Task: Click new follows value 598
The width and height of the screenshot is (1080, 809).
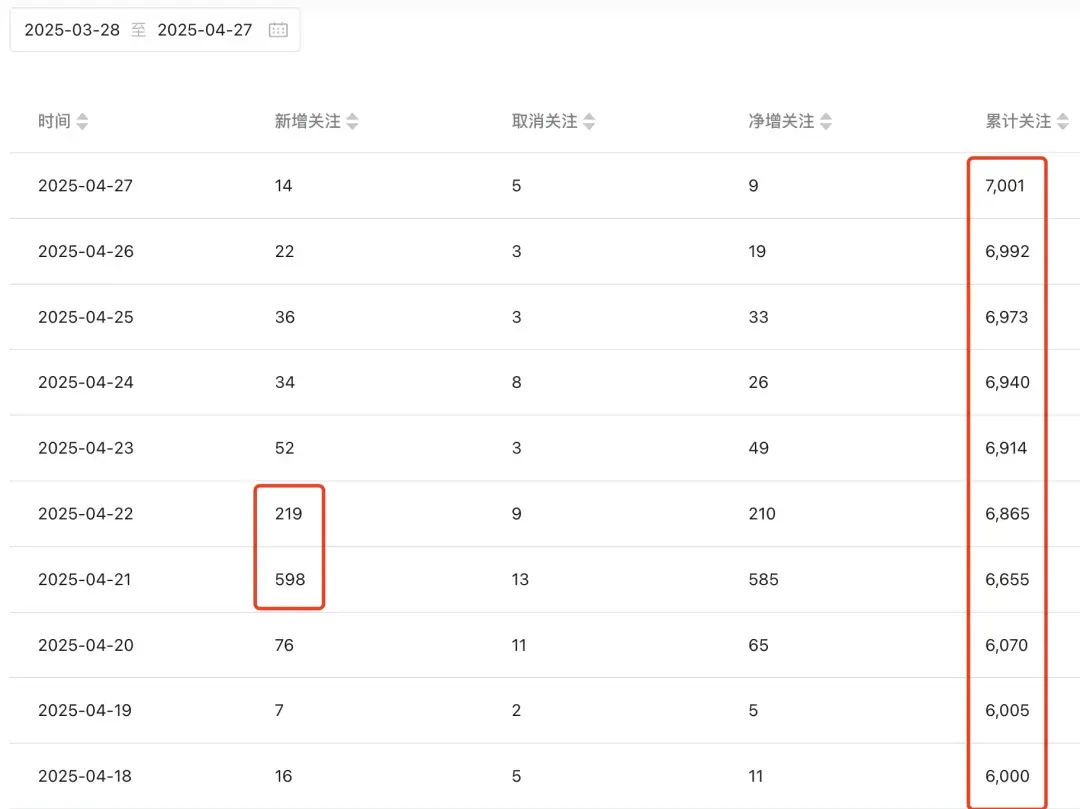Action: click(290, 580)
